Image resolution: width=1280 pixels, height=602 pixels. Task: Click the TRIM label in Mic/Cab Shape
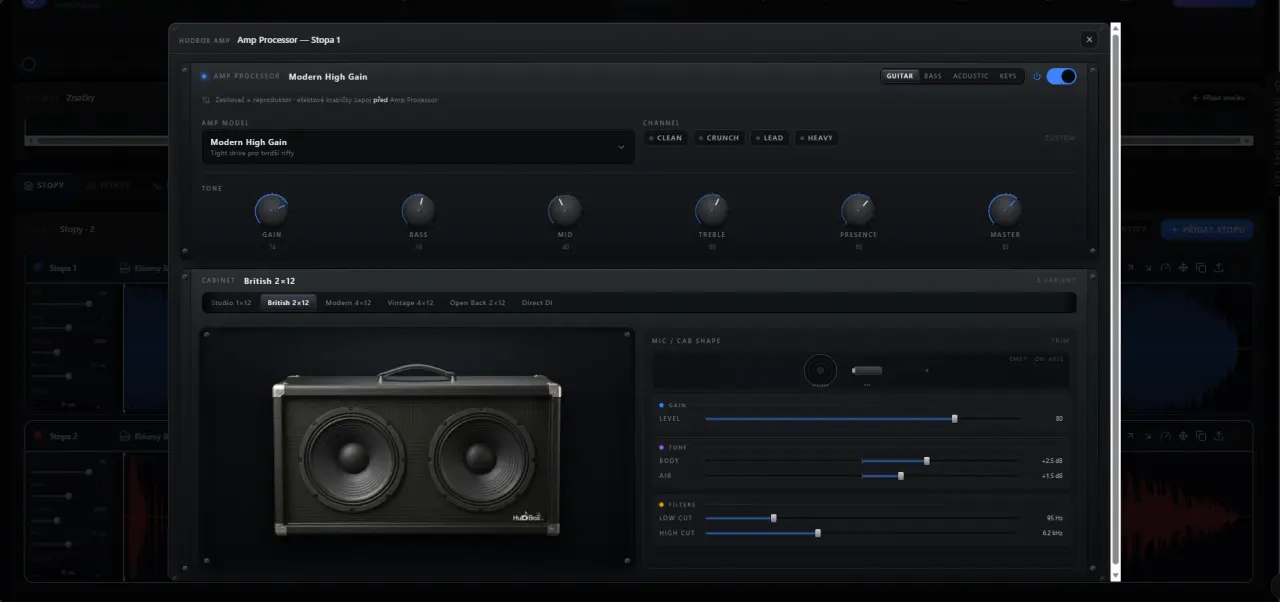point(1060,341)
